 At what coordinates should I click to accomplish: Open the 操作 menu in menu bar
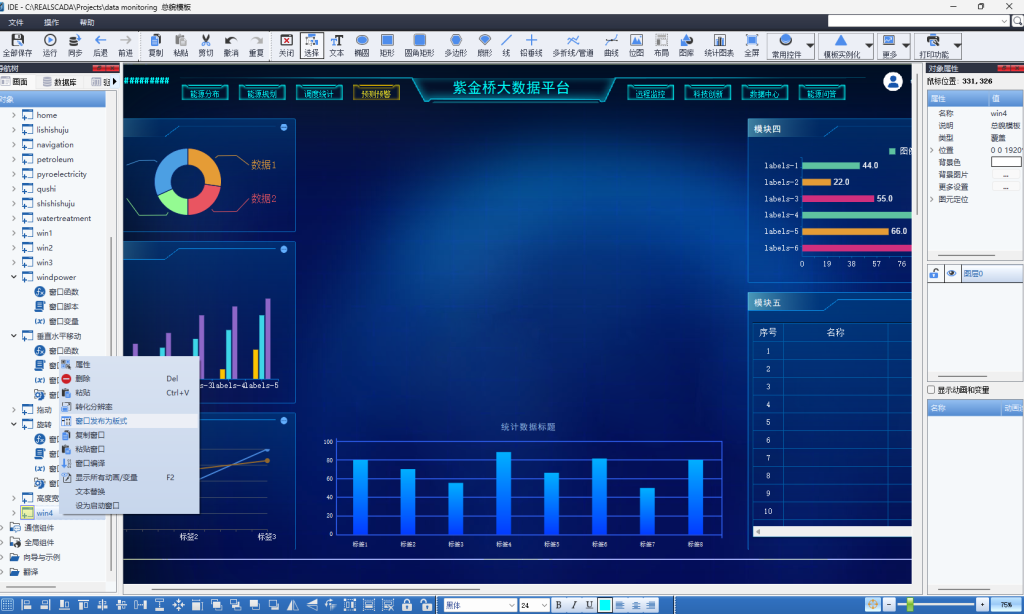52,21
